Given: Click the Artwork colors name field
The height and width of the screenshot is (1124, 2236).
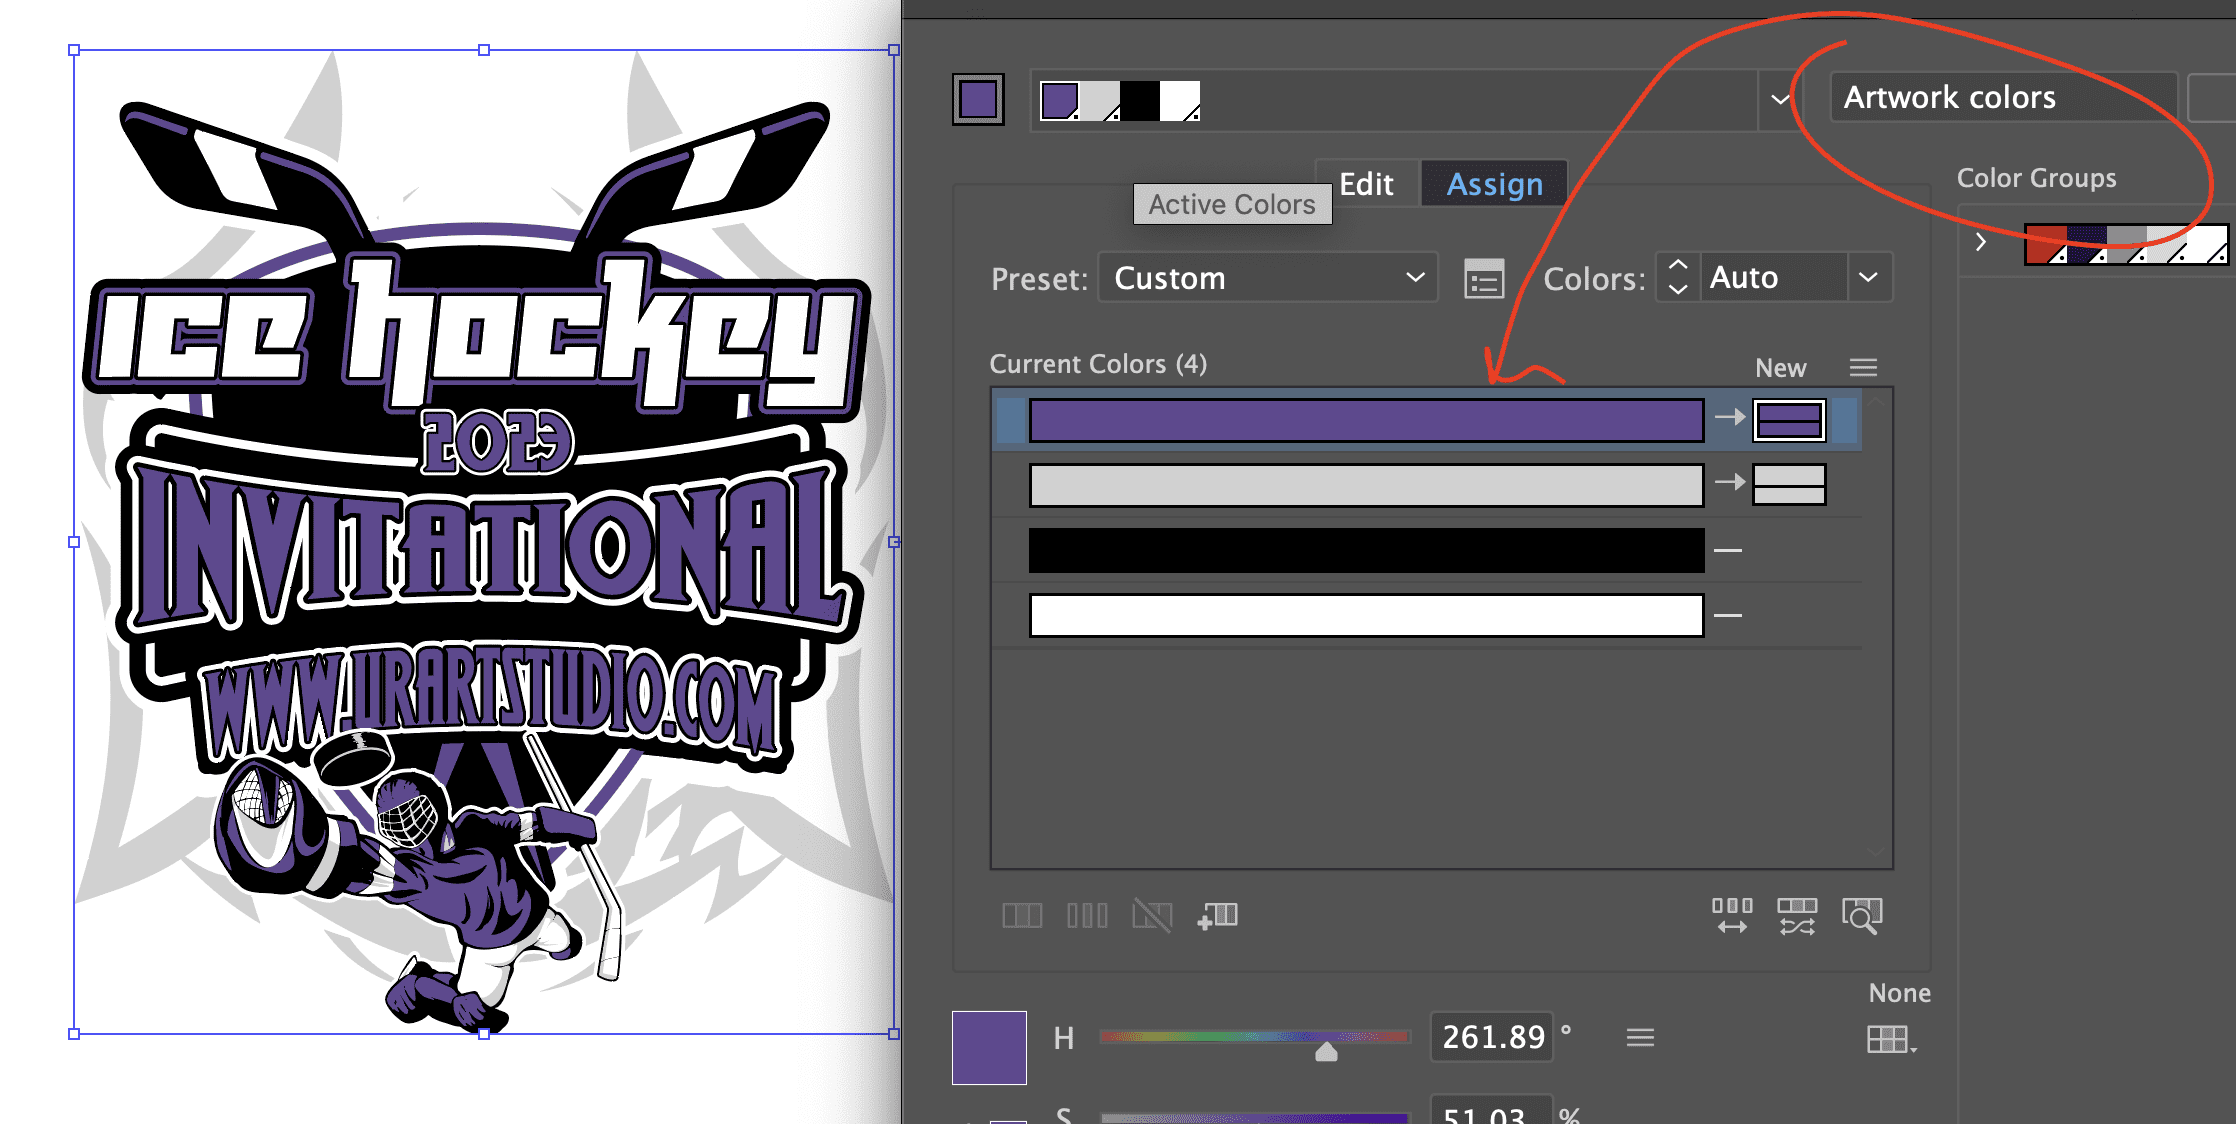Looking at the screenshot, I should [x=2003, y=97].
